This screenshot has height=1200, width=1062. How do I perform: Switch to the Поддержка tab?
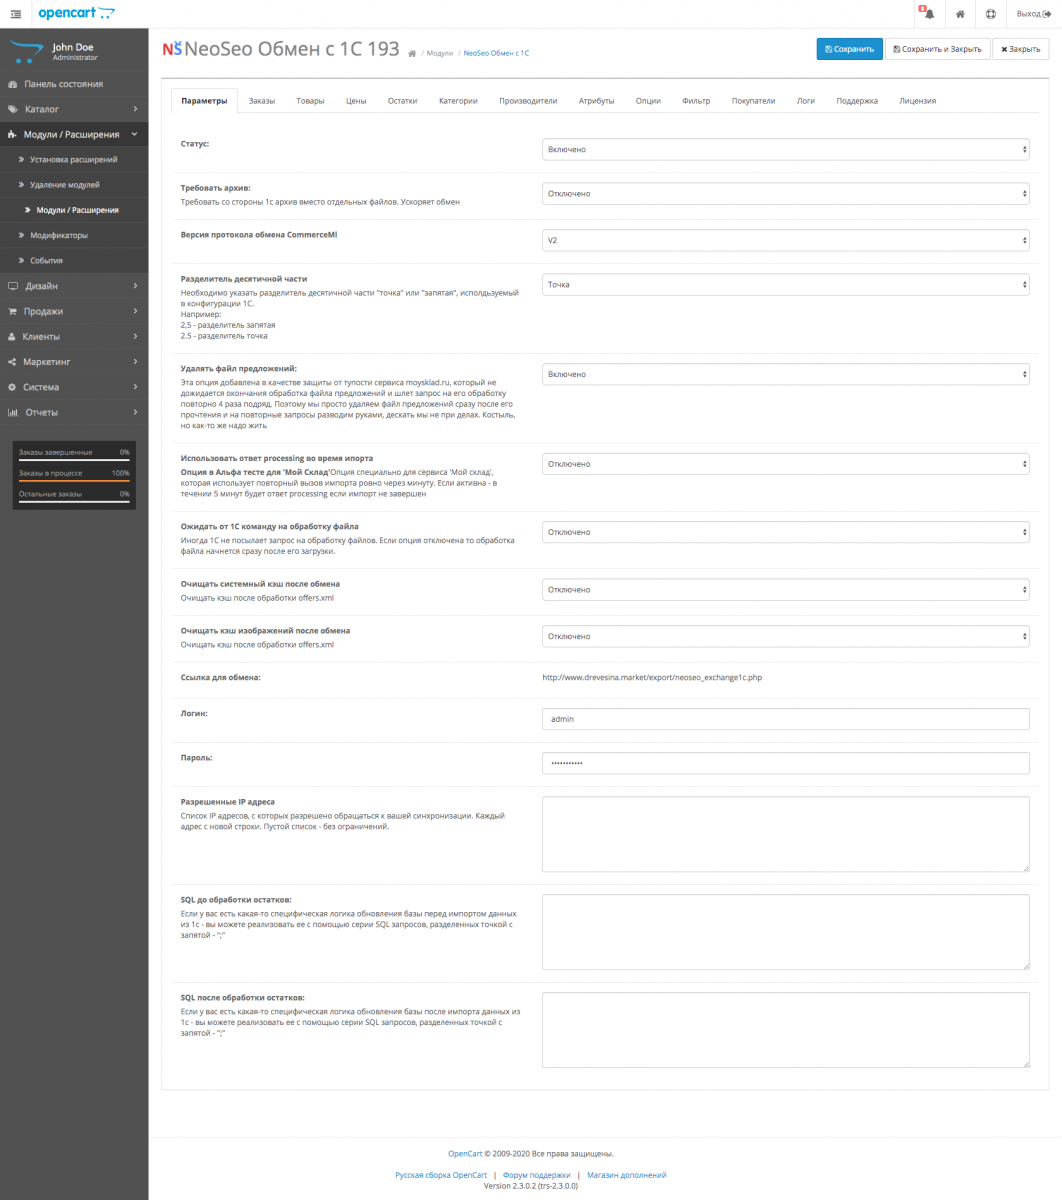point(857,101)
